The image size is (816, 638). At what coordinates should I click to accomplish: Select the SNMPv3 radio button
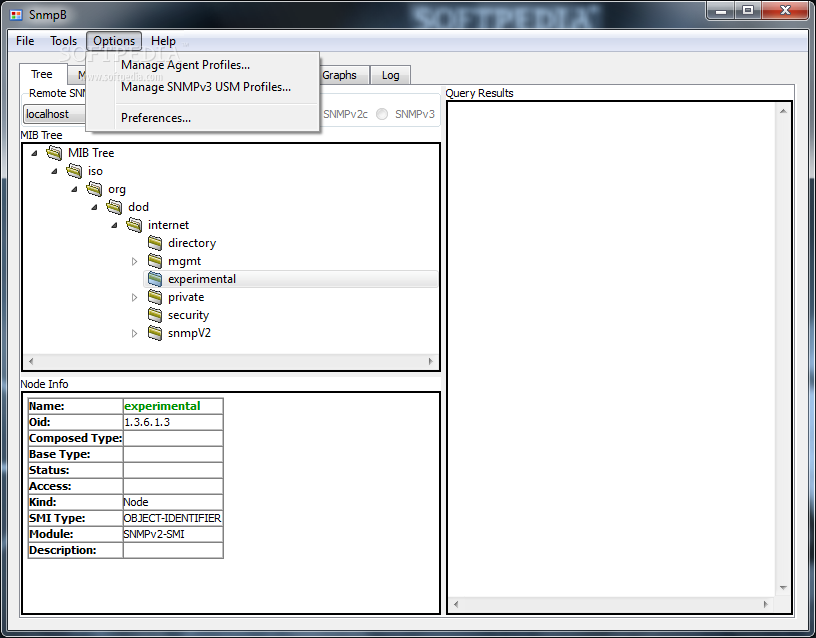pyautogui.click(x=382, y=114)
